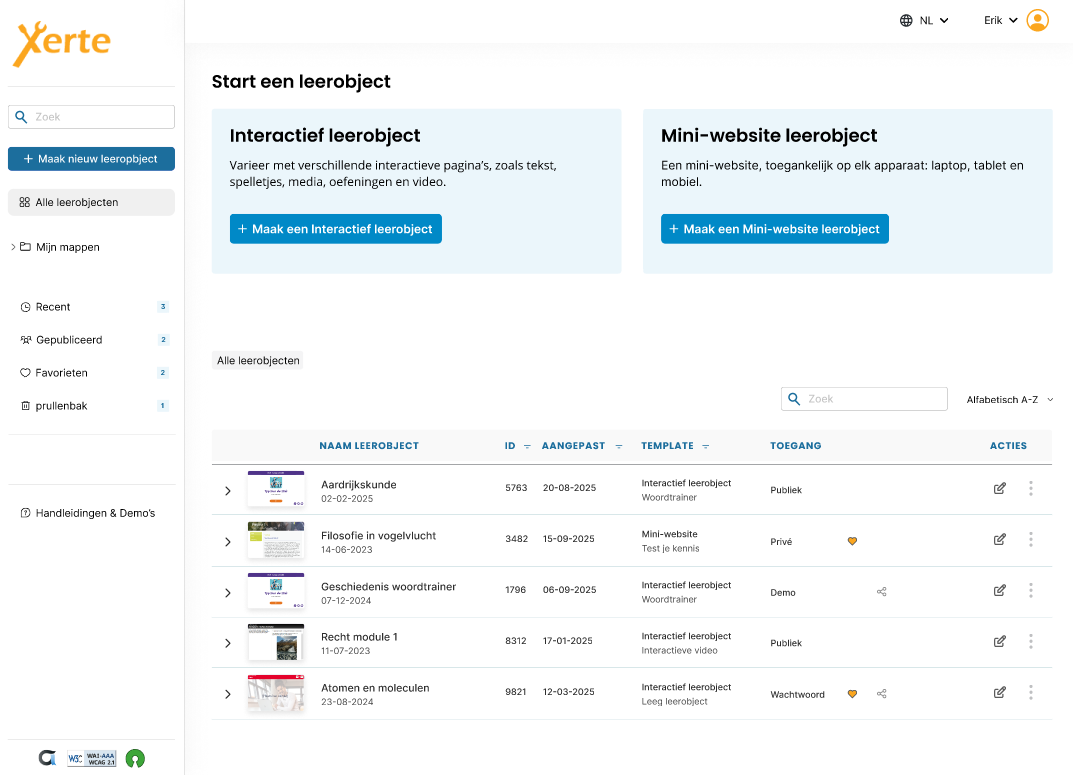Select the Recent filter in the sidebar
Screen dimensions: 1073x775
[52, 306]
